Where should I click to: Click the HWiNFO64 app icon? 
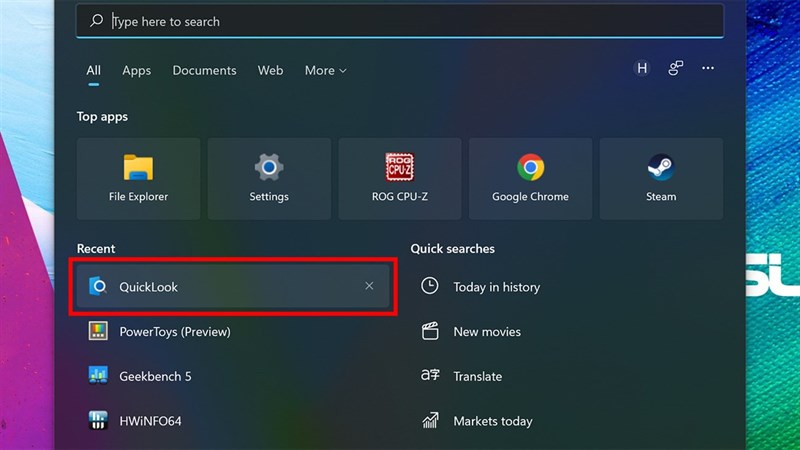click(x=98, y=420)
